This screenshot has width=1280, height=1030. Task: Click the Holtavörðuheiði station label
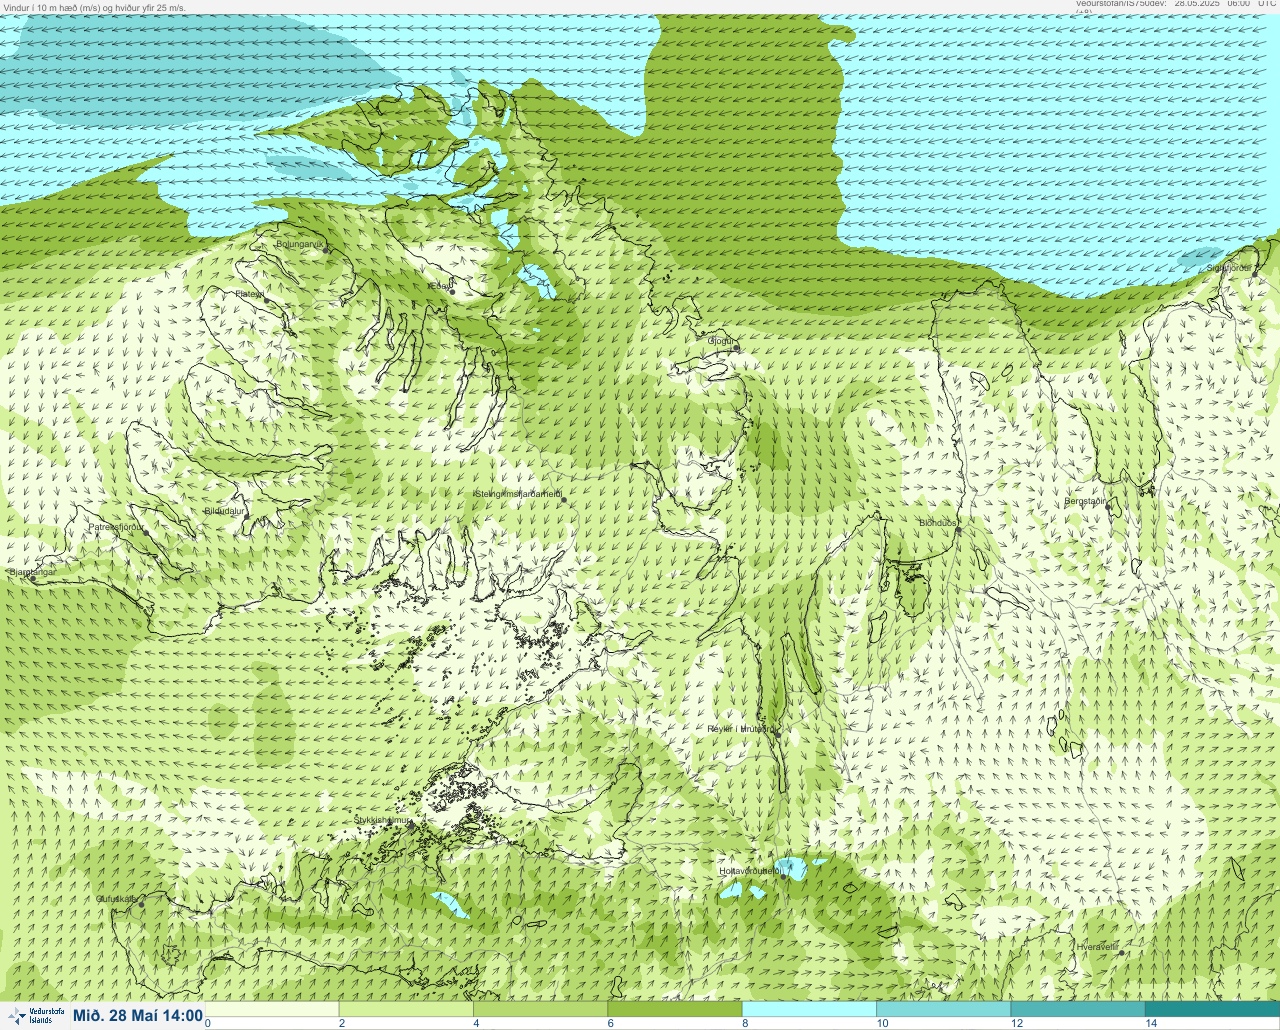point(750,871)
